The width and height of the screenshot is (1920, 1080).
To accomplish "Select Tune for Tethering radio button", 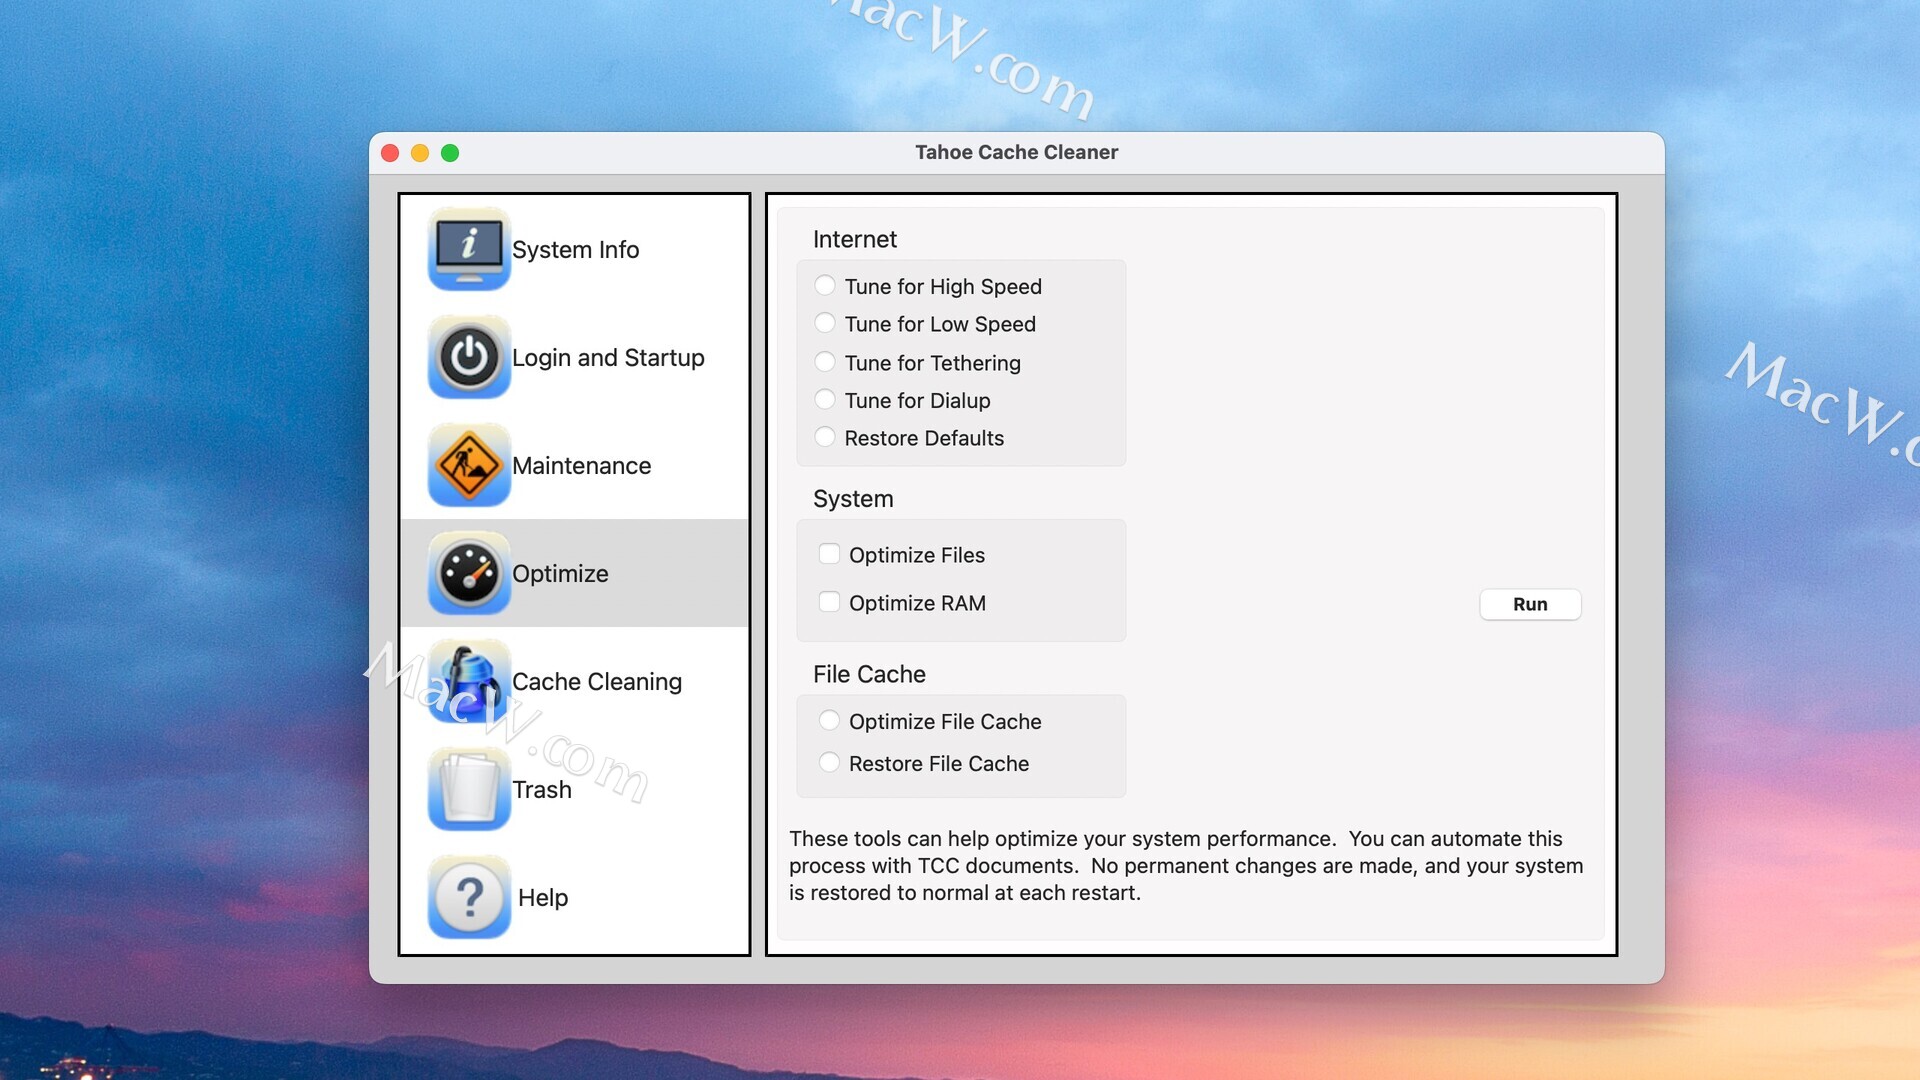I will [825, 362].
